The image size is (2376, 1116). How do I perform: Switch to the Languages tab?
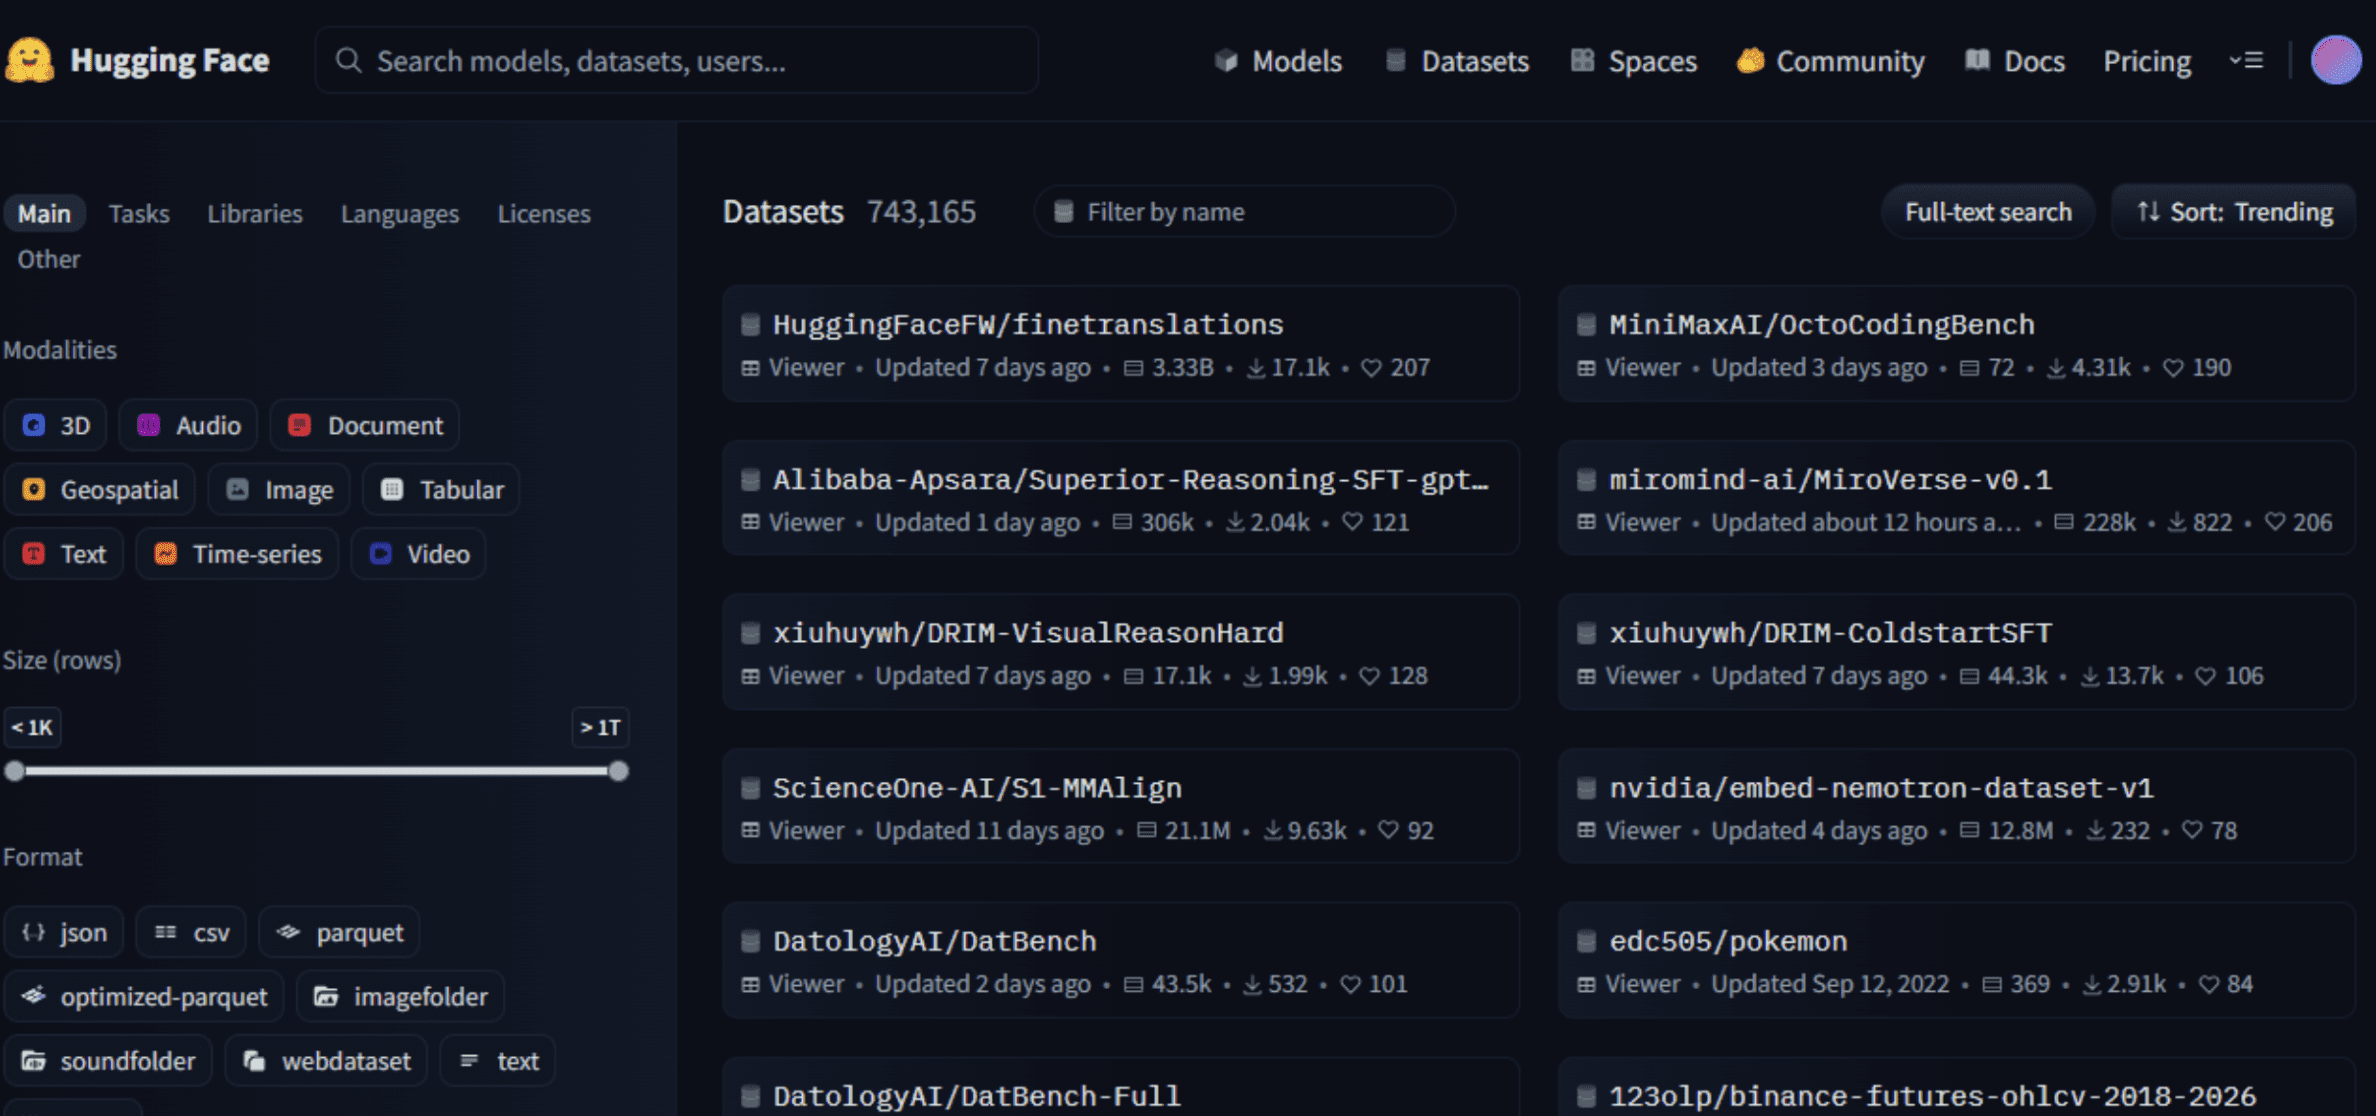[x=399, y=213]
